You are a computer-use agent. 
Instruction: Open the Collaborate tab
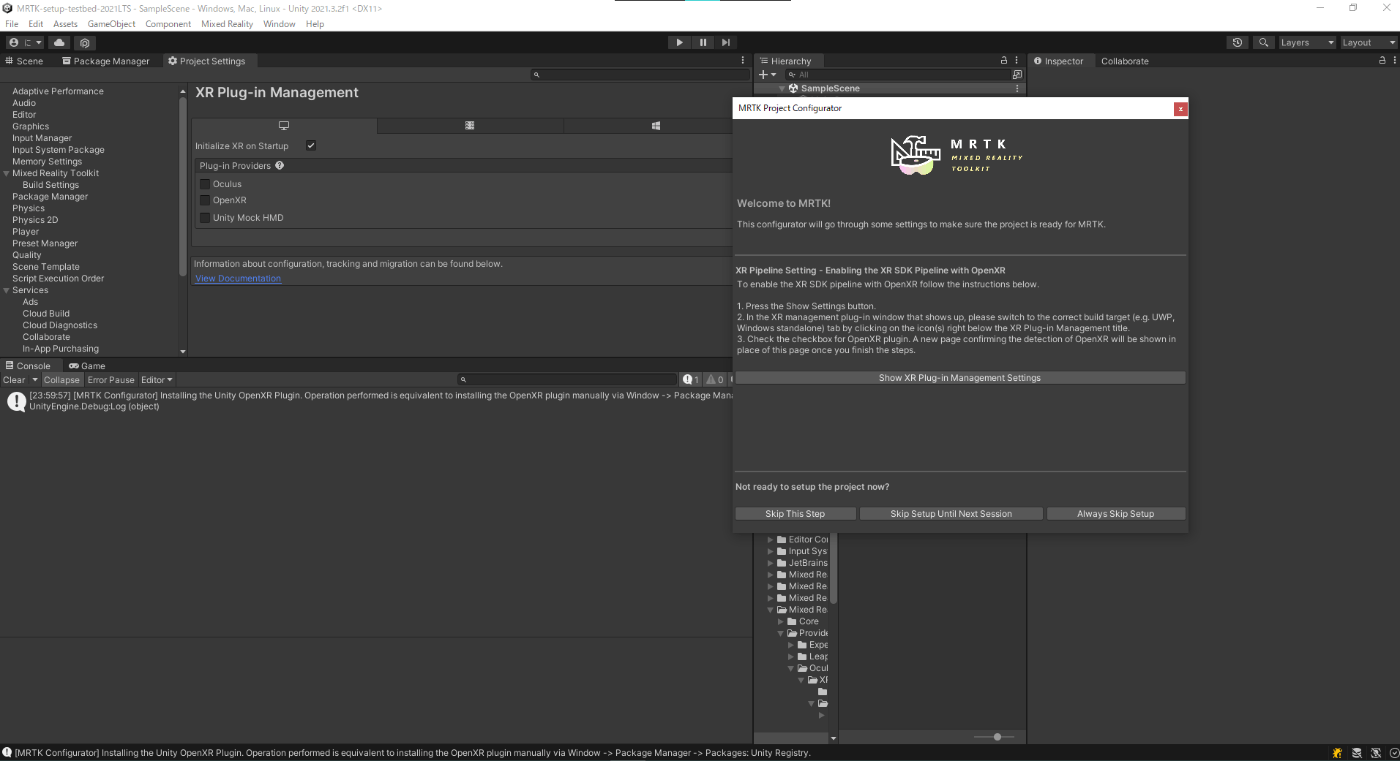[x=1125, y=61]
